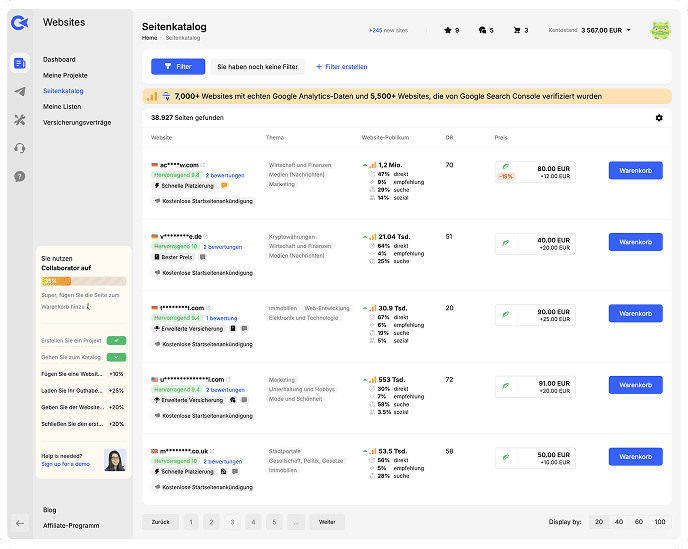Click the question mark help icon

[20, 176]
